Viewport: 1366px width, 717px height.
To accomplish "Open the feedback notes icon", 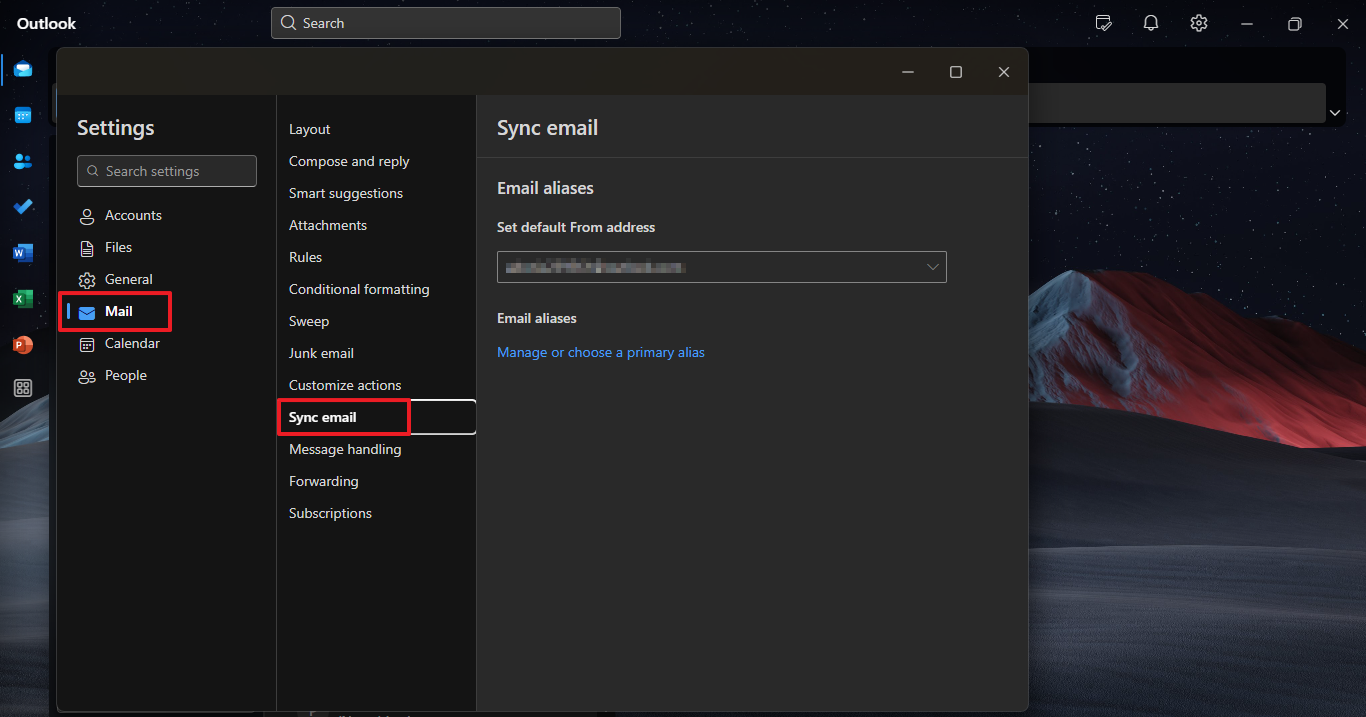I will [1103, 22].
